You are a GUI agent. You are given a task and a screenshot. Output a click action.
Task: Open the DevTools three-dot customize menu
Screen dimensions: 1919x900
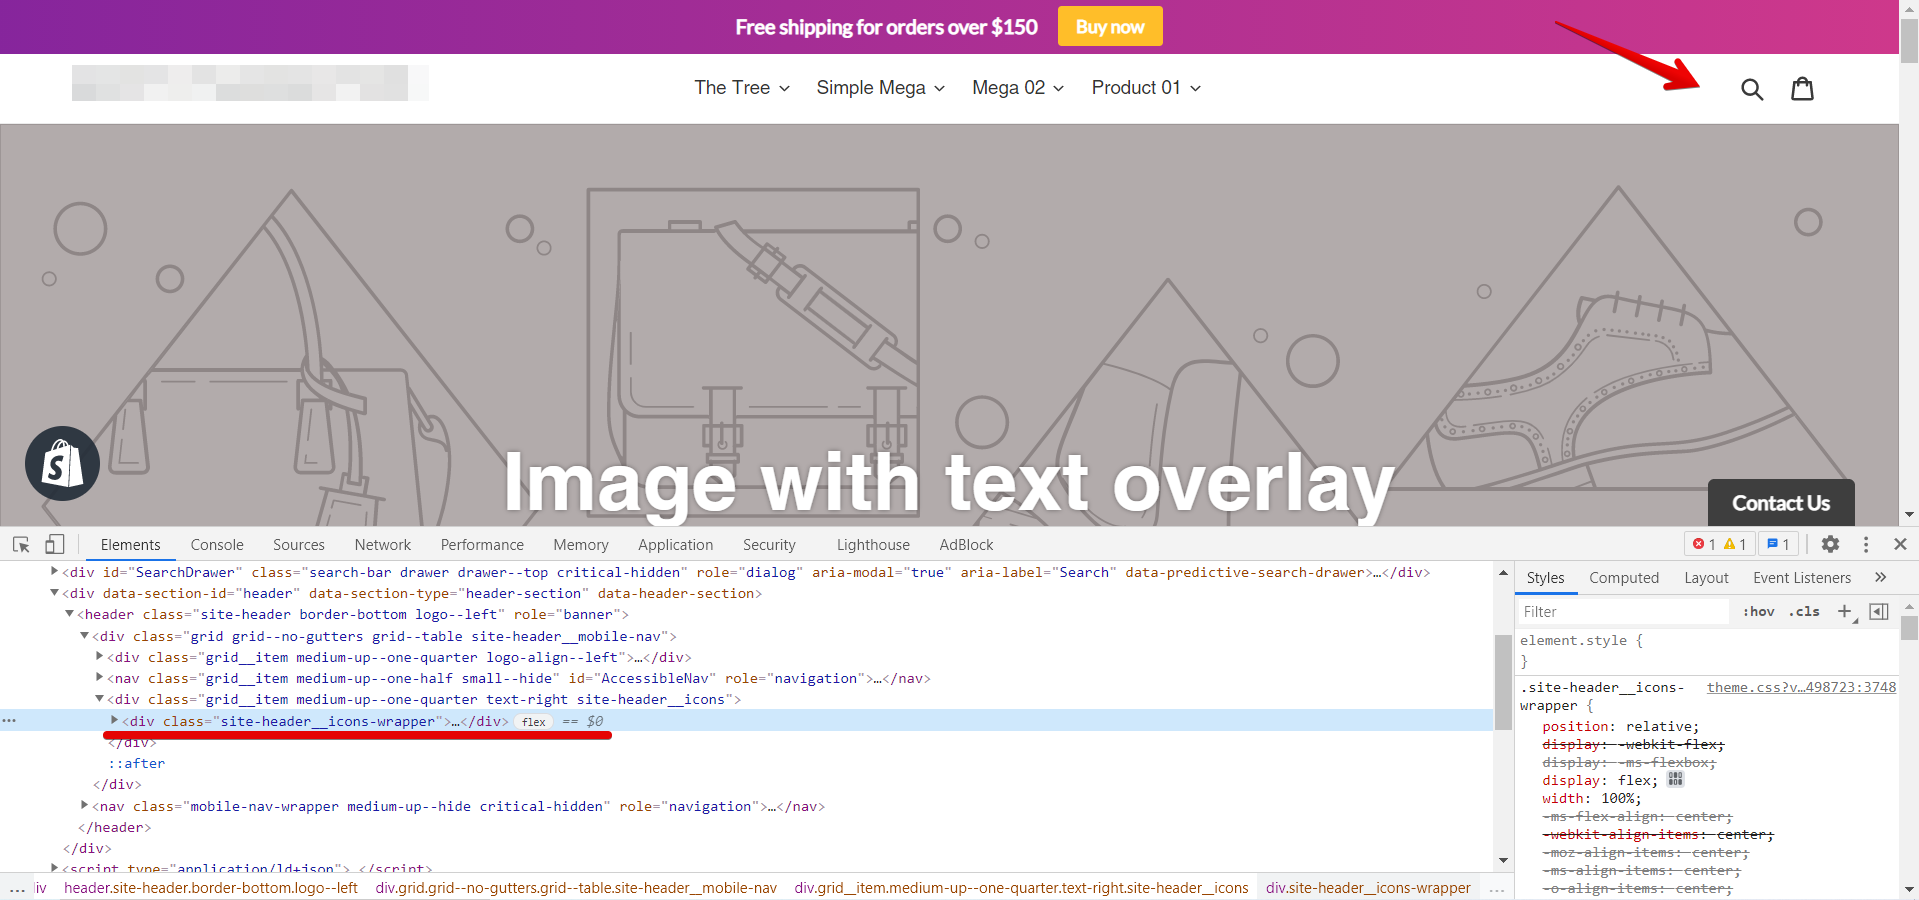1866,544
